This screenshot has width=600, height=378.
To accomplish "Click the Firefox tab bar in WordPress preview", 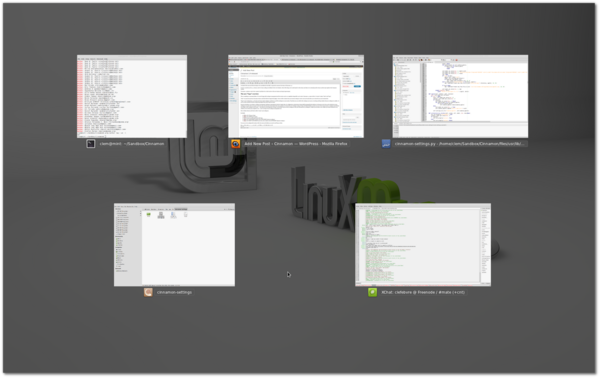I will [x=296, y=60].
